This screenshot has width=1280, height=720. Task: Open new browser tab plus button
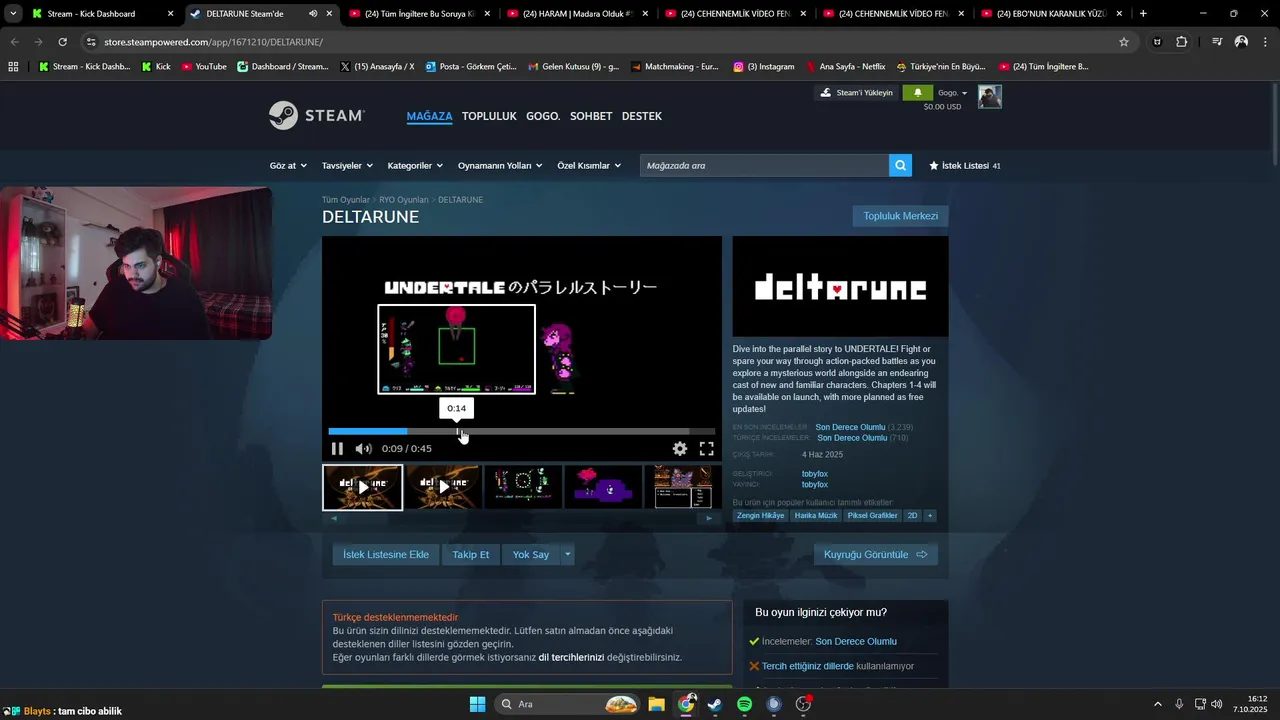1143,14
